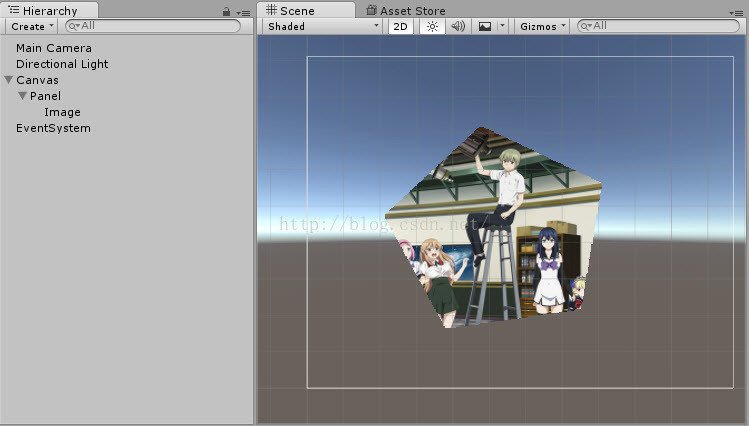749x426 pixels.
Task: Open the Gizmos dropdown
Action: (542, 26)
